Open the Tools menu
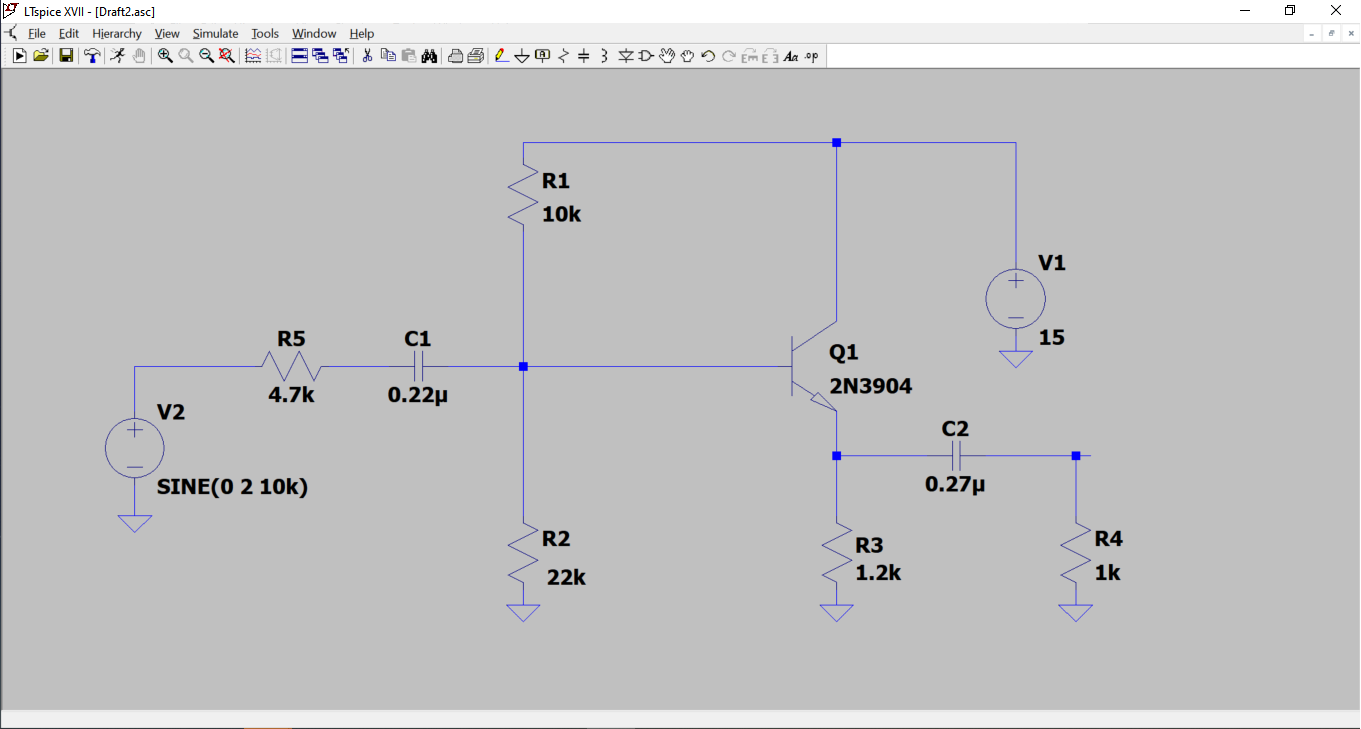This screenshot has height=729, width=1361. 264,33
